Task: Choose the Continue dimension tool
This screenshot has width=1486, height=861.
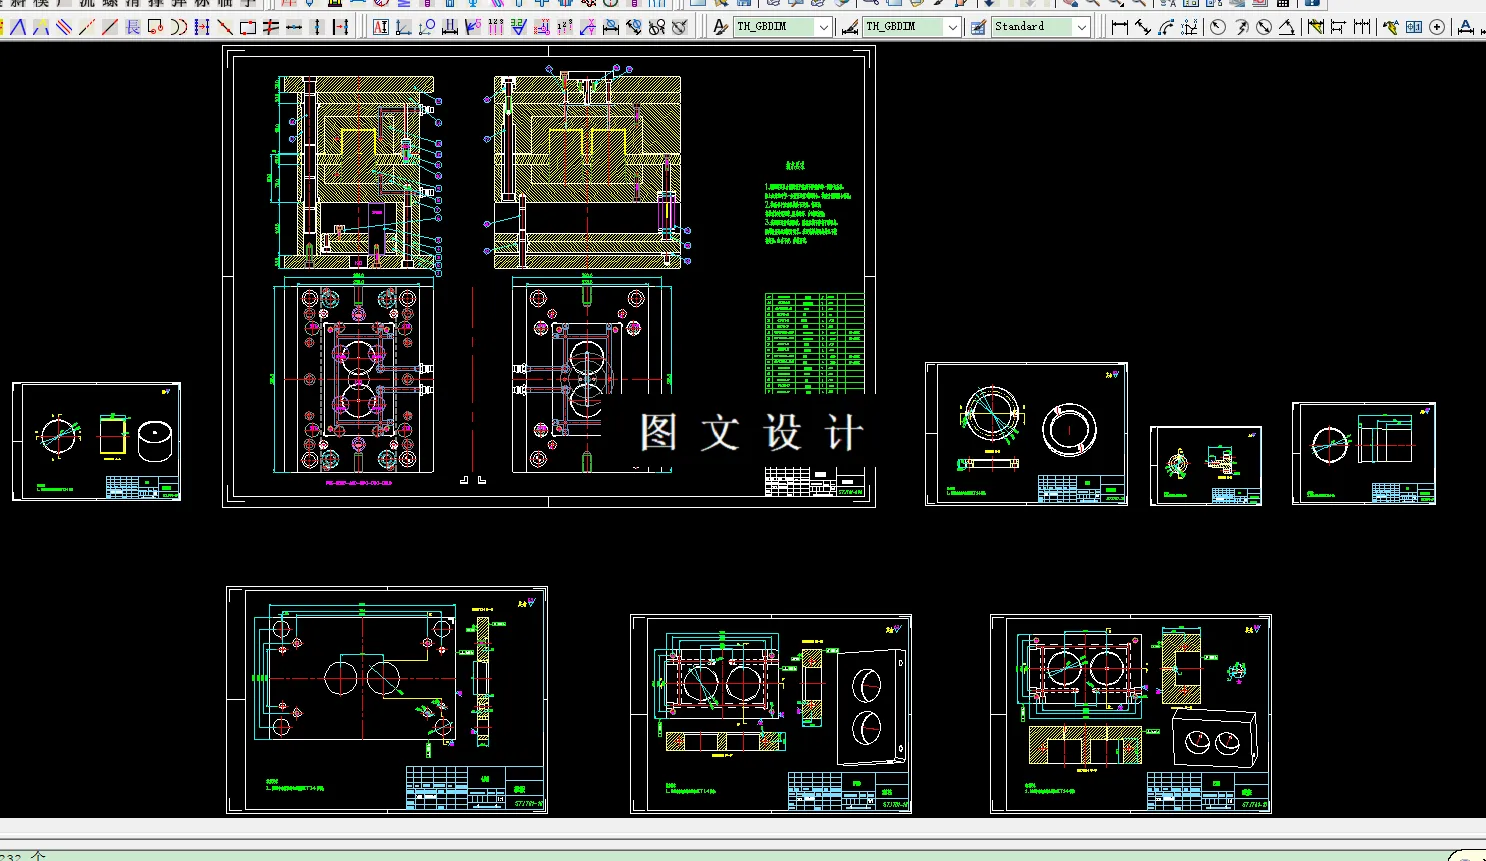Action: tap(1362, 27)
